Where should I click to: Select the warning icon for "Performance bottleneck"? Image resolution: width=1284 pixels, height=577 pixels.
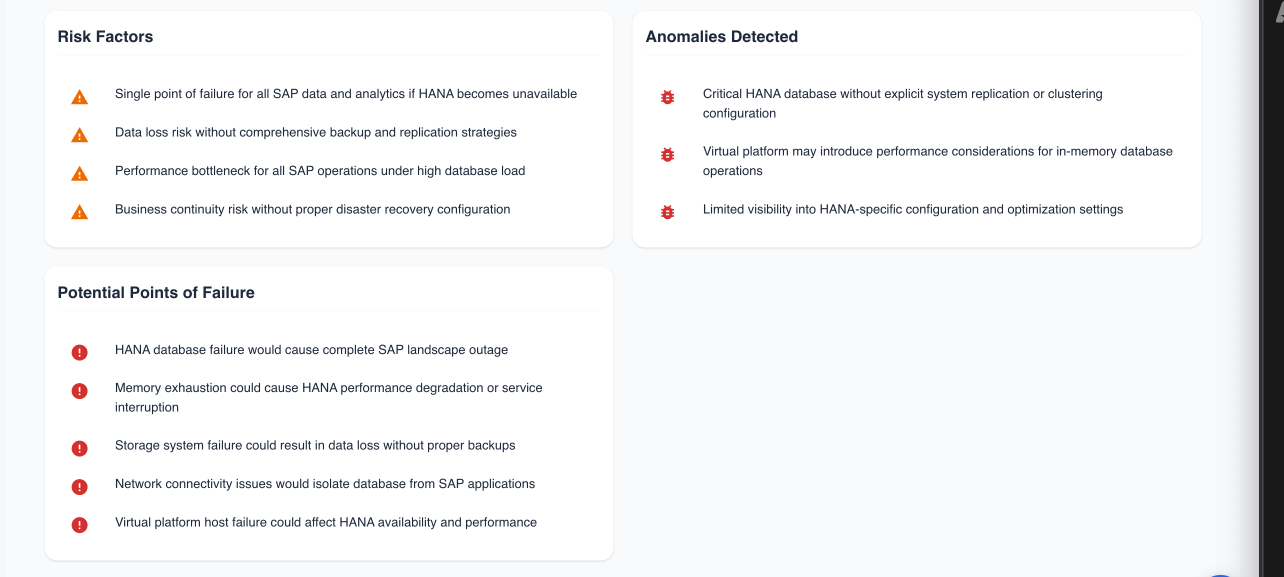coord(79,173)
